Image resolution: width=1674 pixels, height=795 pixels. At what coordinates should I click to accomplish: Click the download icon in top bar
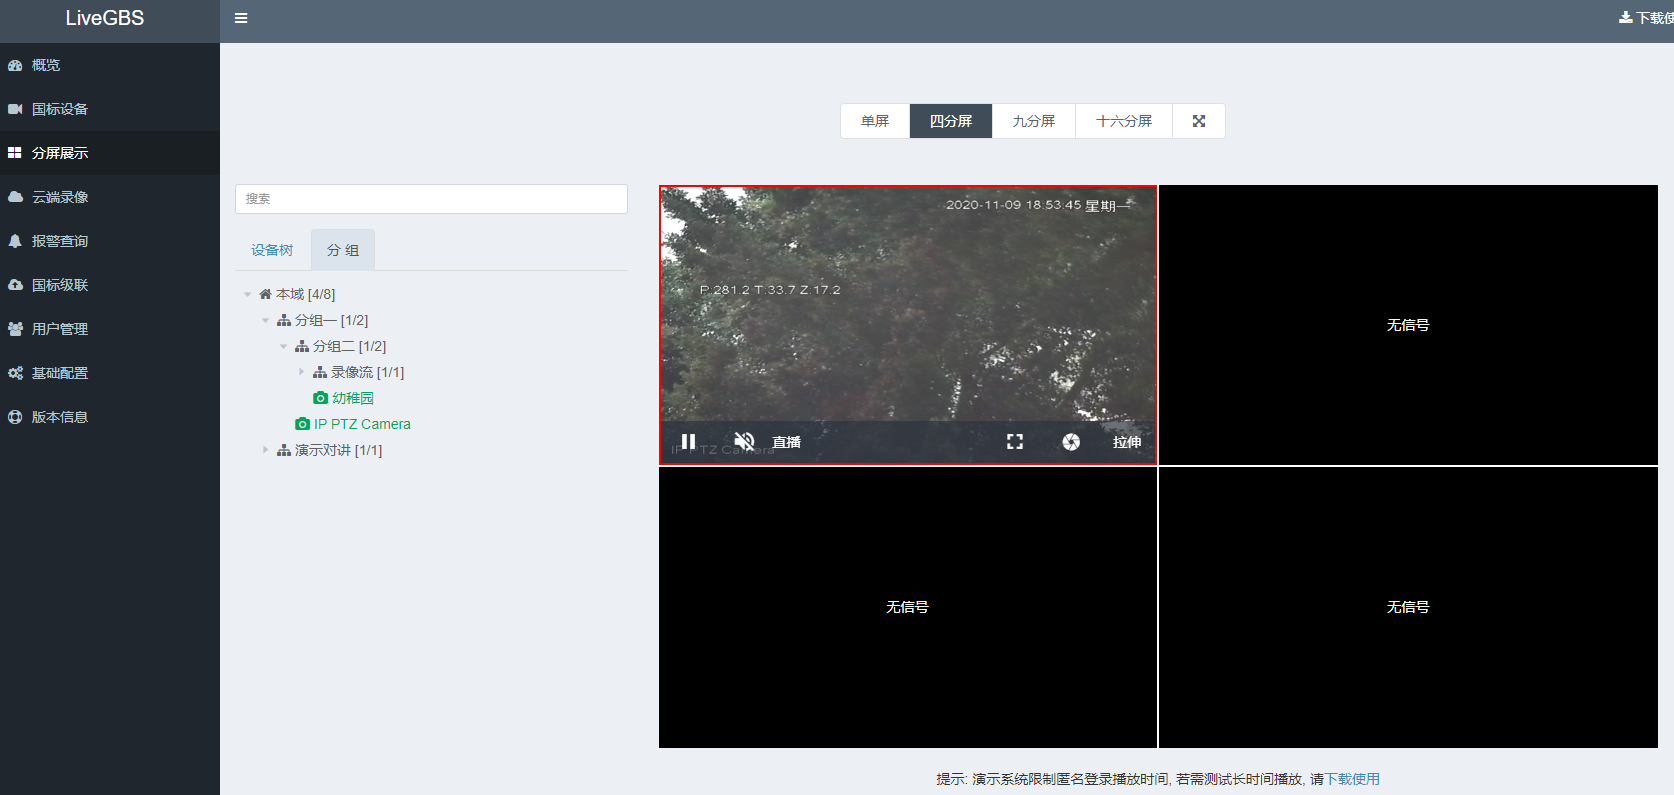1626,17
